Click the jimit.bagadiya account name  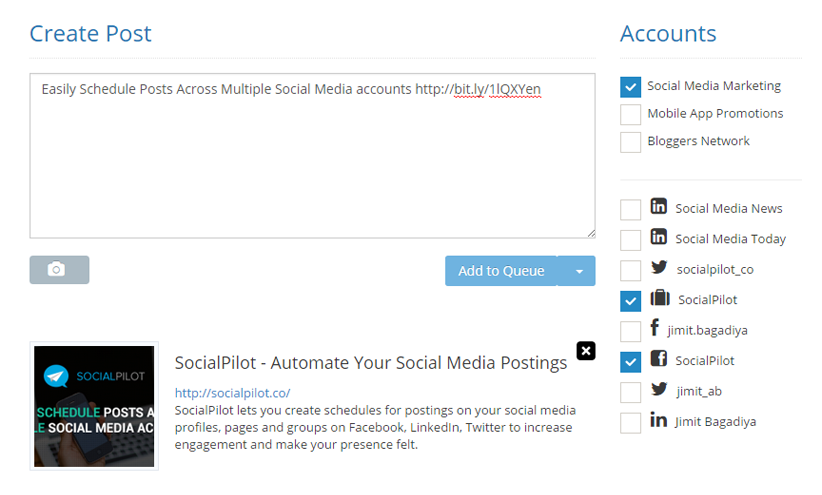tap(707, 330)
